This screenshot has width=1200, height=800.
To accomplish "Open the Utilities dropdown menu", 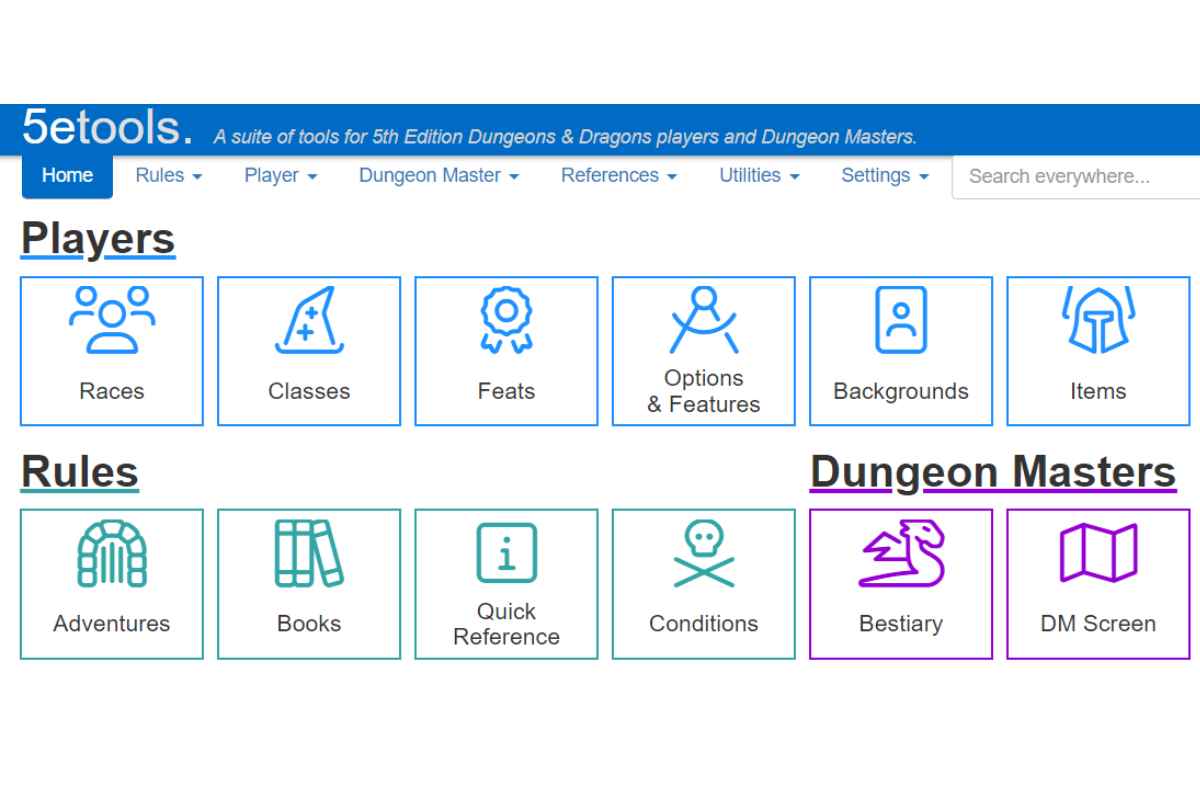I will click(760, 175).
